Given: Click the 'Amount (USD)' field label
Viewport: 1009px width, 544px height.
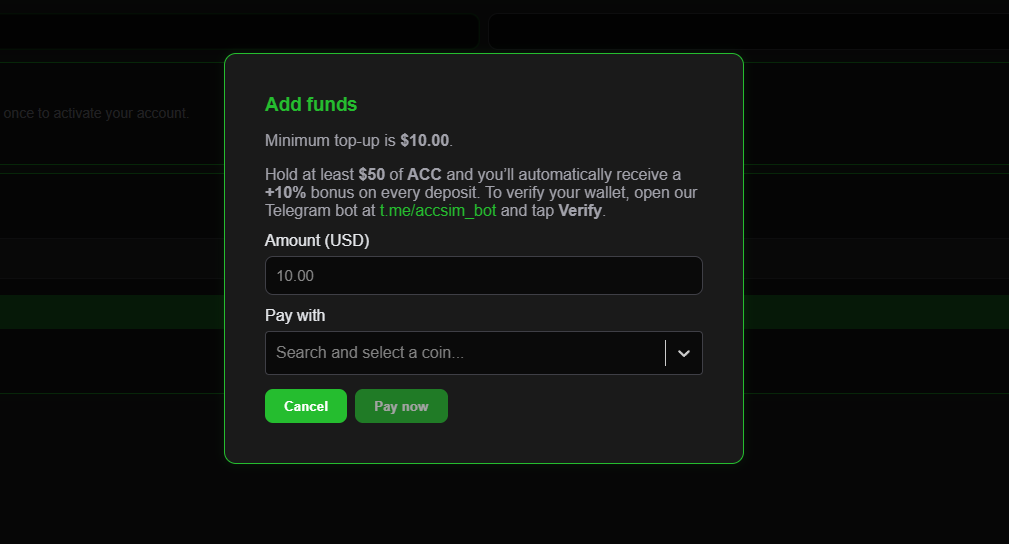Looking at the screenshot, I should pyautogui.click(x=317, y=240).
